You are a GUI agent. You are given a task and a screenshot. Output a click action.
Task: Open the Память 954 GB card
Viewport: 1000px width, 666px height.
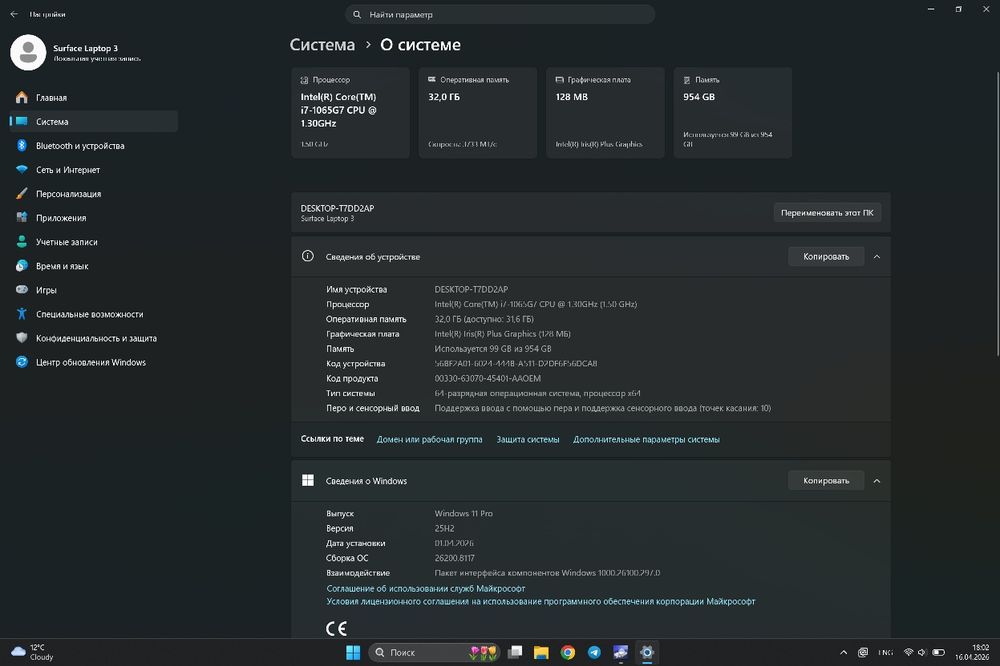coord(733,112)
